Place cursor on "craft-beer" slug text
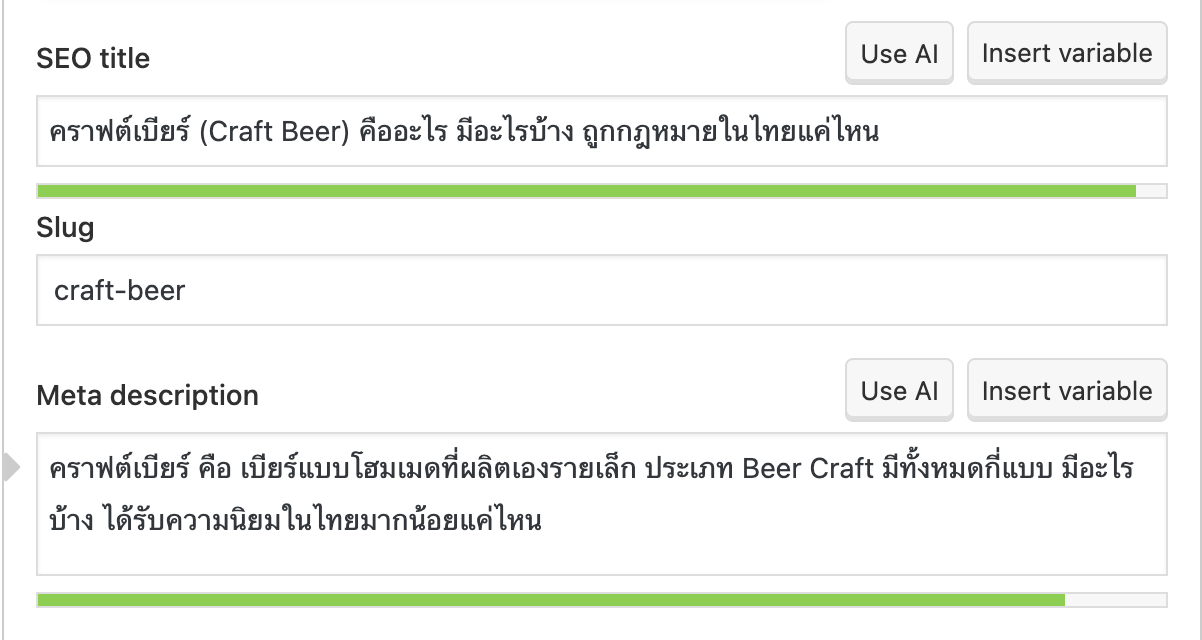 click(x=120, y=290)
